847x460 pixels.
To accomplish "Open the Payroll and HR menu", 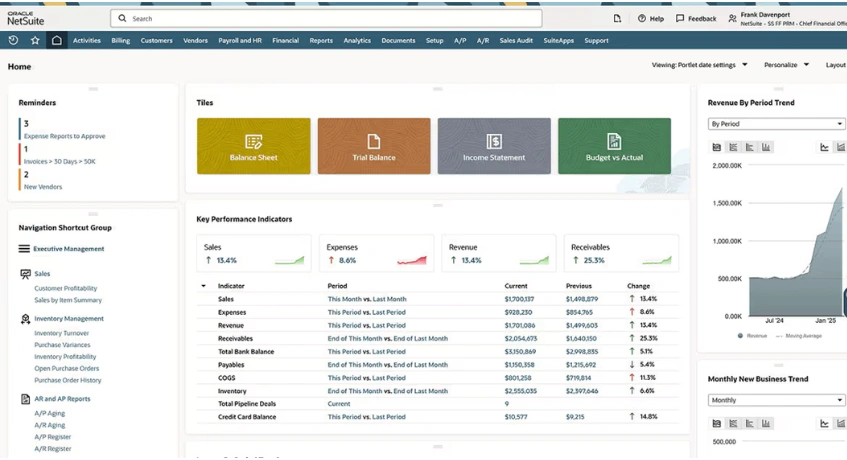I will point(240,40).
